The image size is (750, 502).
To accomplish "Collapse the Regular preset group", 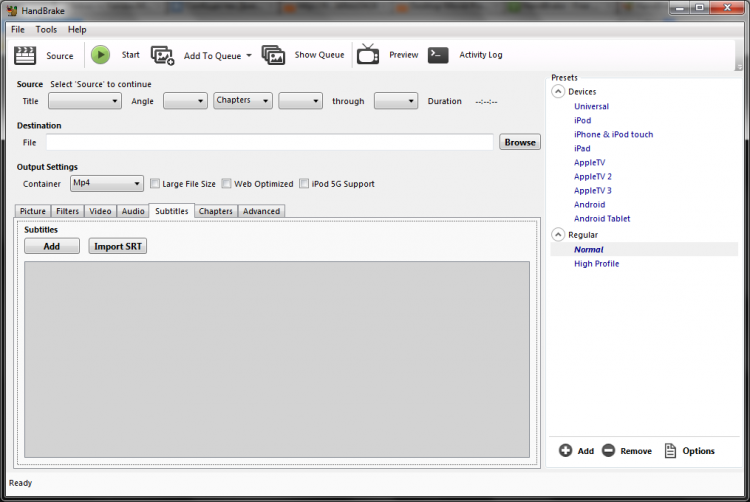I will coord(558,234).
